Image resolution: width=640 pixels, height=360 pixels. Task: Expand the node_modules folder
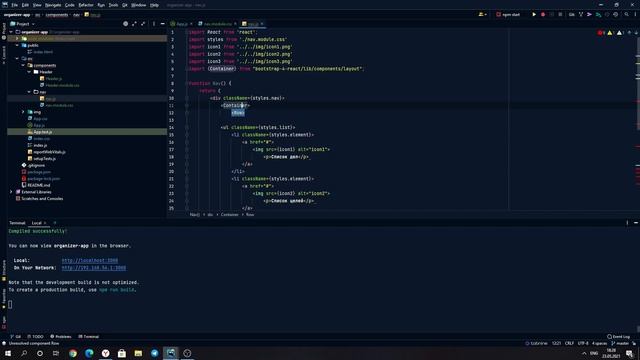coord(17,38)
